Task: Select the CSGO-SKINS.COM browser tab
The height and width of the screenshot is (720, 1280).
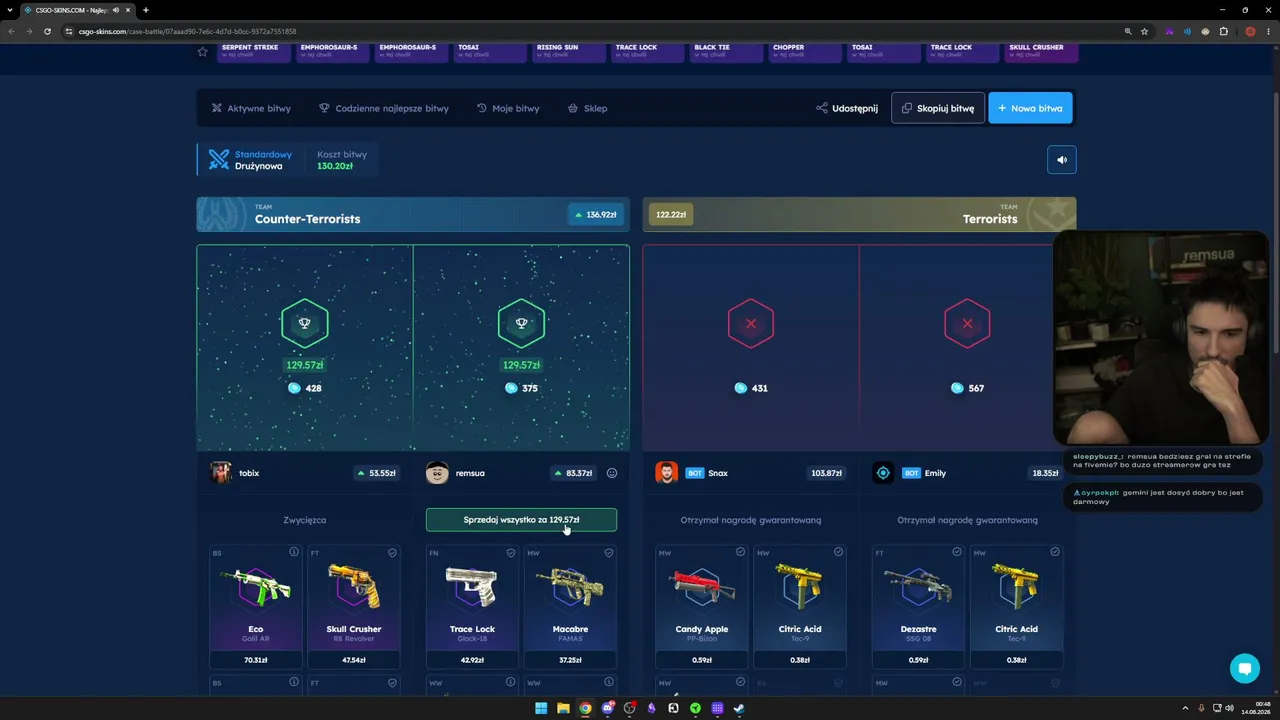Action: pyautogui.click(x=77, y=10)
